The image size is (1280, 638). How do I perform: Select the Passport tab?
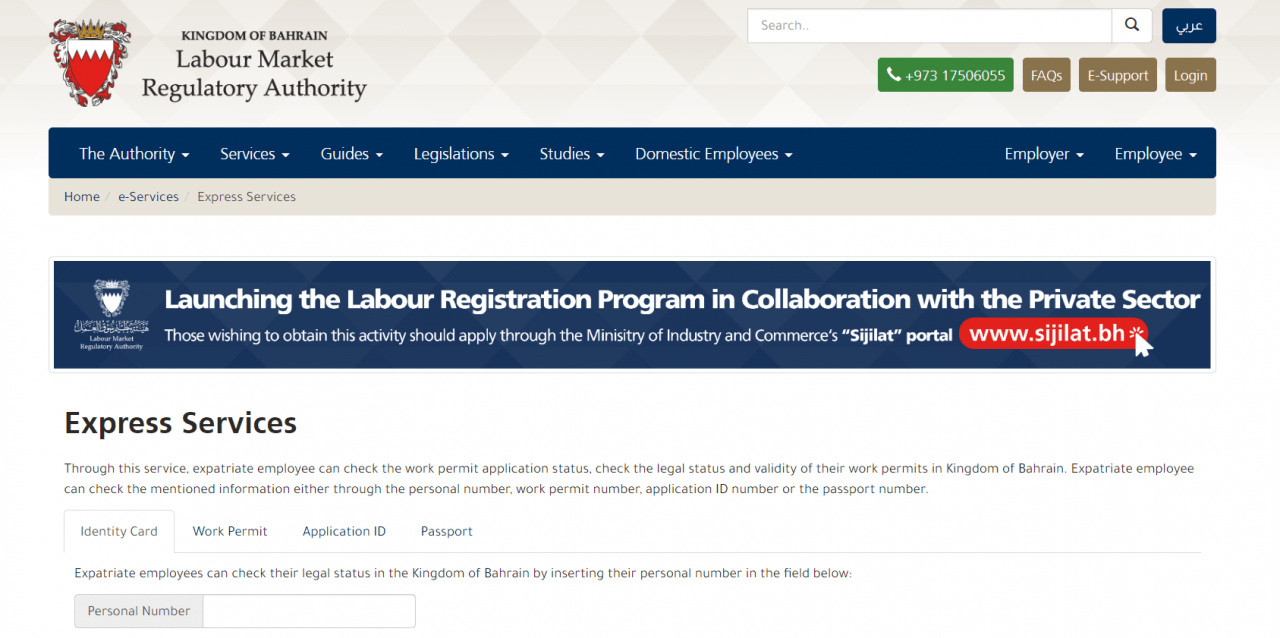coord(446,531)
